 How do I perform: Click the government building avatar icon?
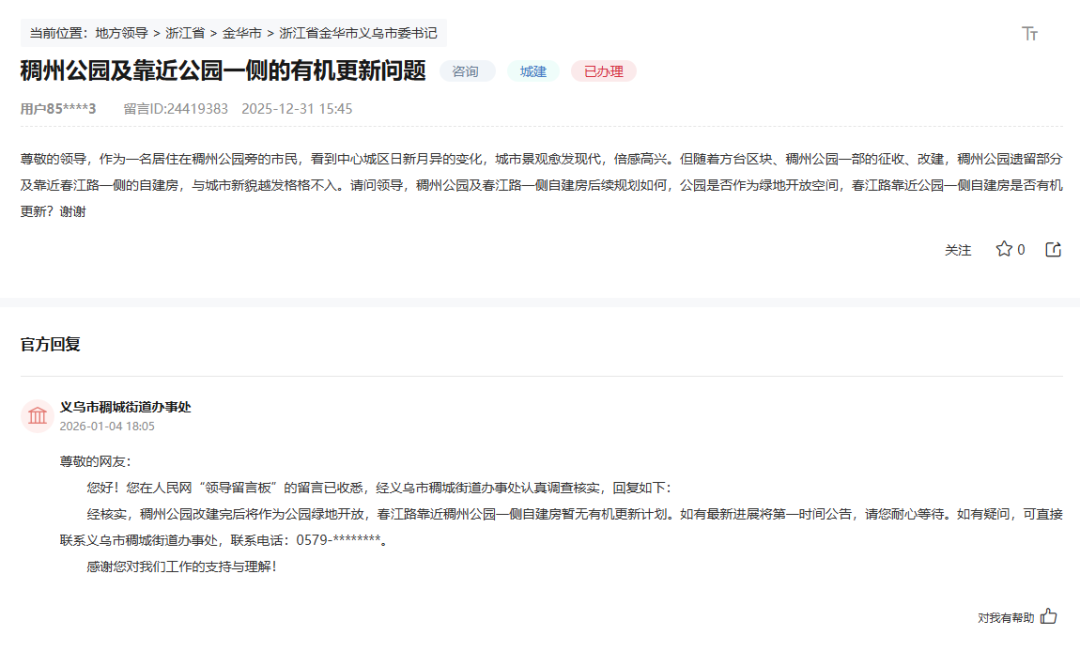pos(37,415)
